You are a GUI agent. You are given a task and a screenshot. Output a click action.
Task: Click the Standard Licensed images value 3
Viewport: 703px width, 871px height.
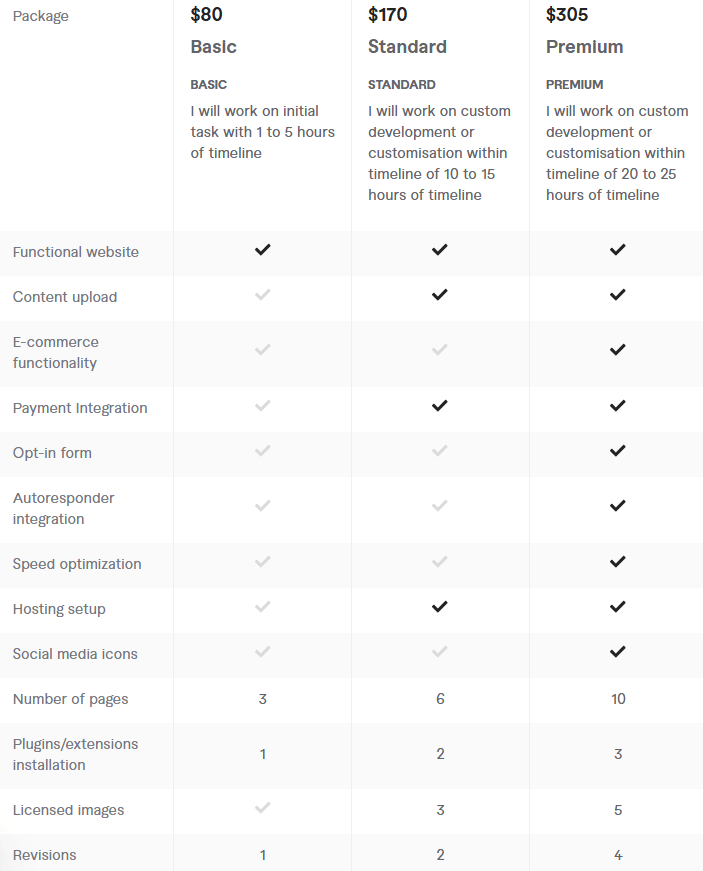tap(440, 810)
